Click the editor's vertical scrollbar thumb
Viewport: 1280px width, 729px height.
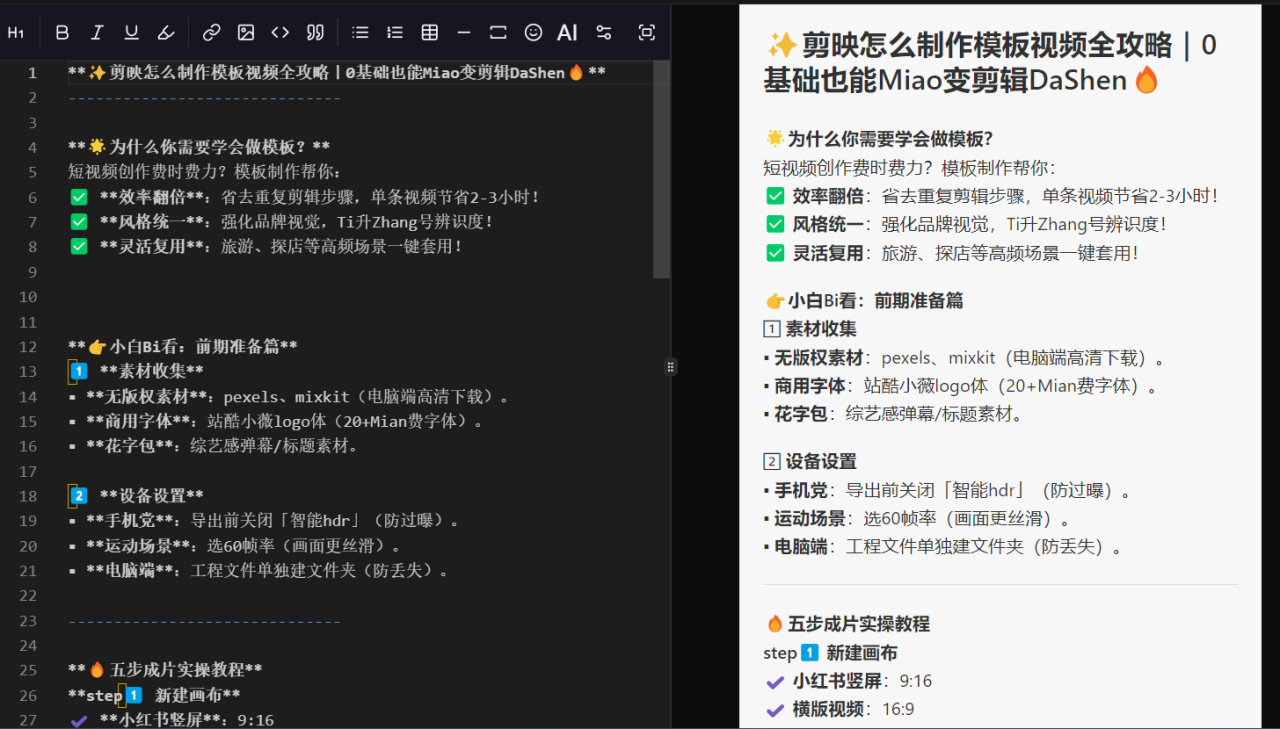tap(661, 170)
